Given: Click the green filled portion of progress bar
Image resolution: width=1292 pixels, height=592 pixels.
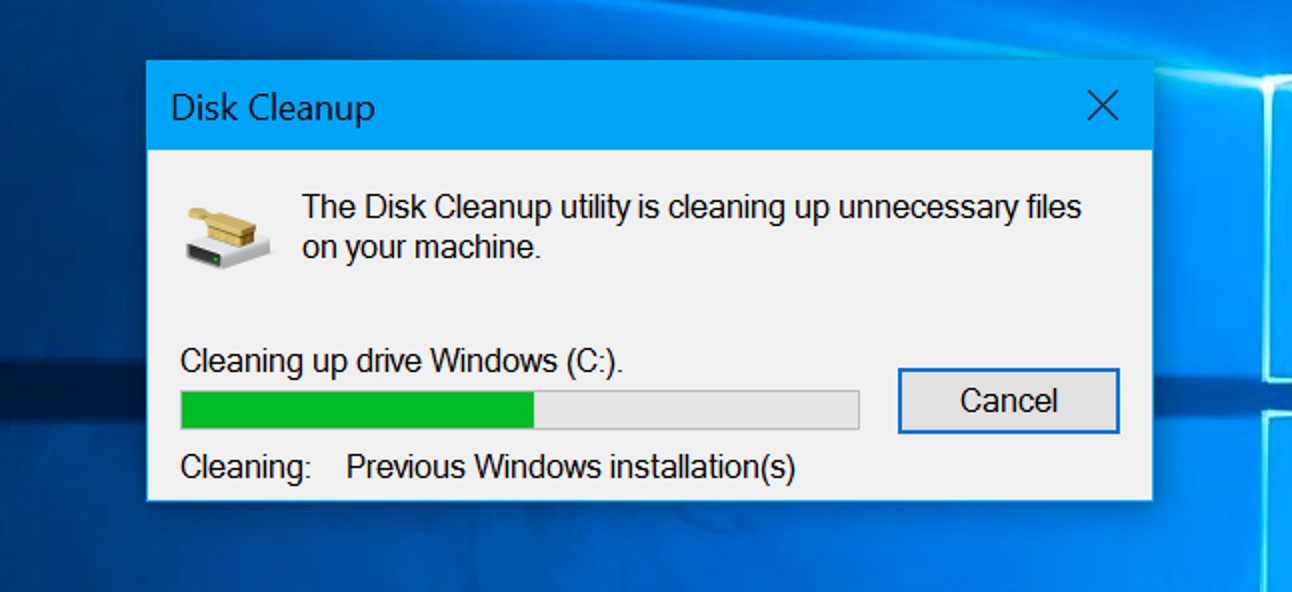Looking at the screenshot, I should pyautogui.click(x=357, y=410).
